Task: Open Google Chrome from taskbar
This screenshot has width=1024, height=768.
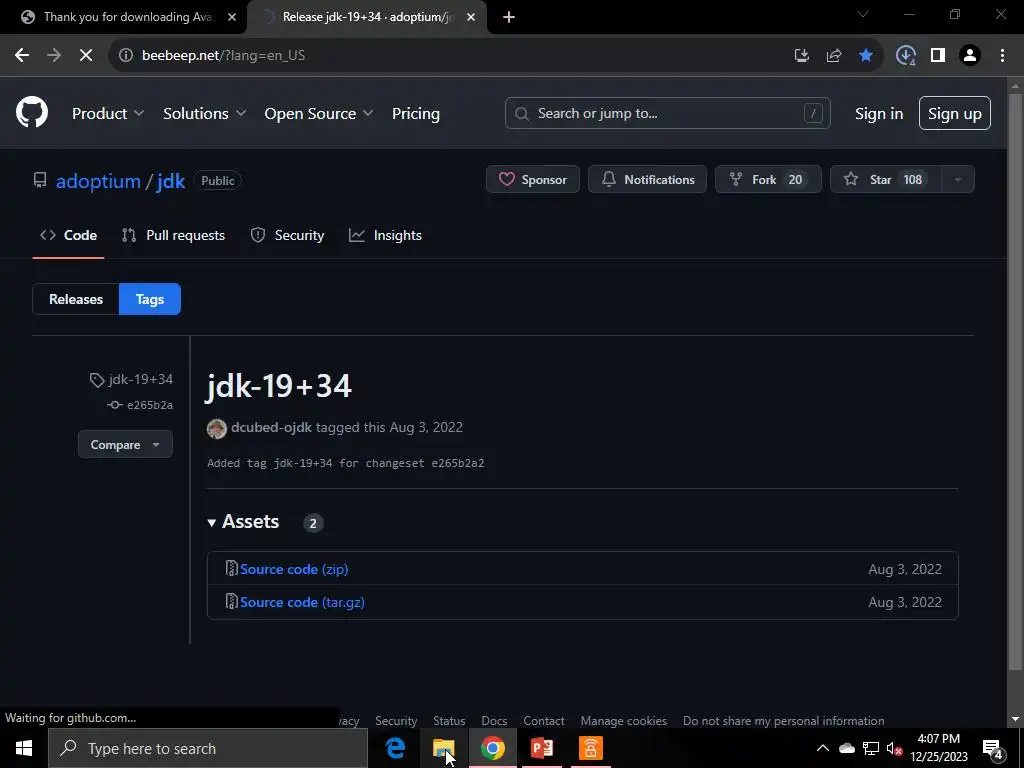Action: [x=493, y=748]
